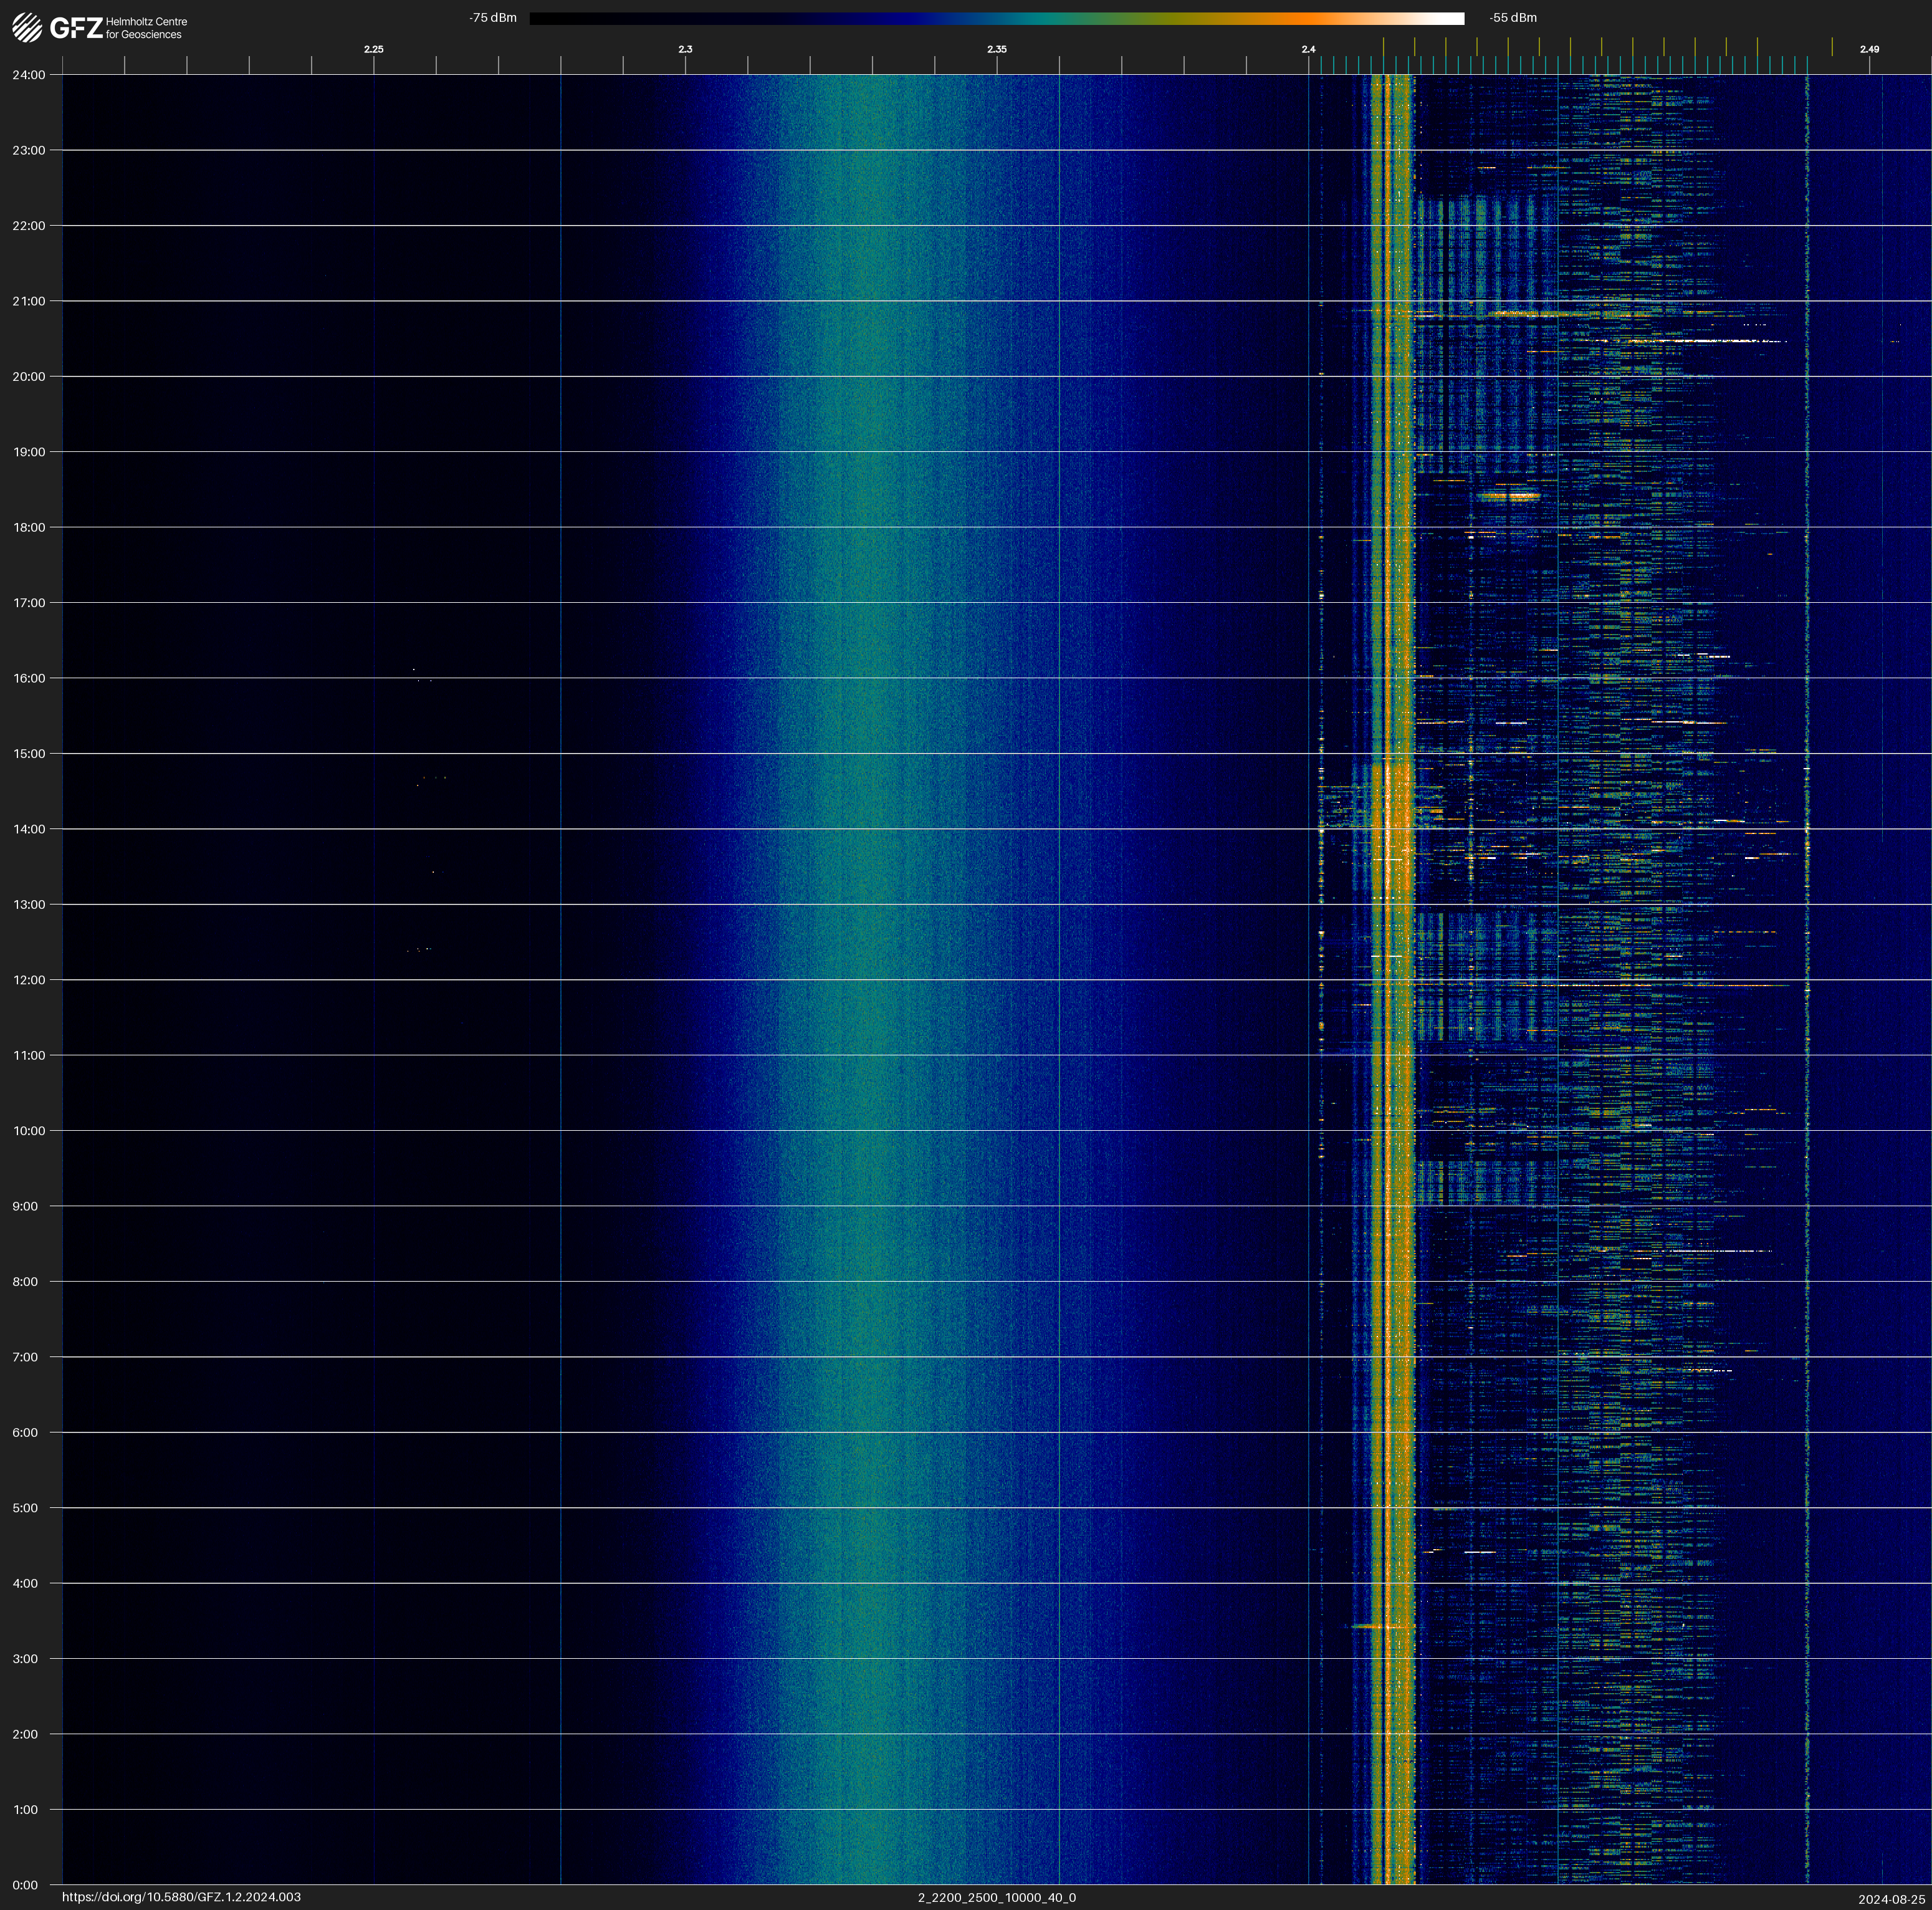Select the 2.25 frequency axis label
This screenshot has height=1910, width=1932.
coord(373,49)
